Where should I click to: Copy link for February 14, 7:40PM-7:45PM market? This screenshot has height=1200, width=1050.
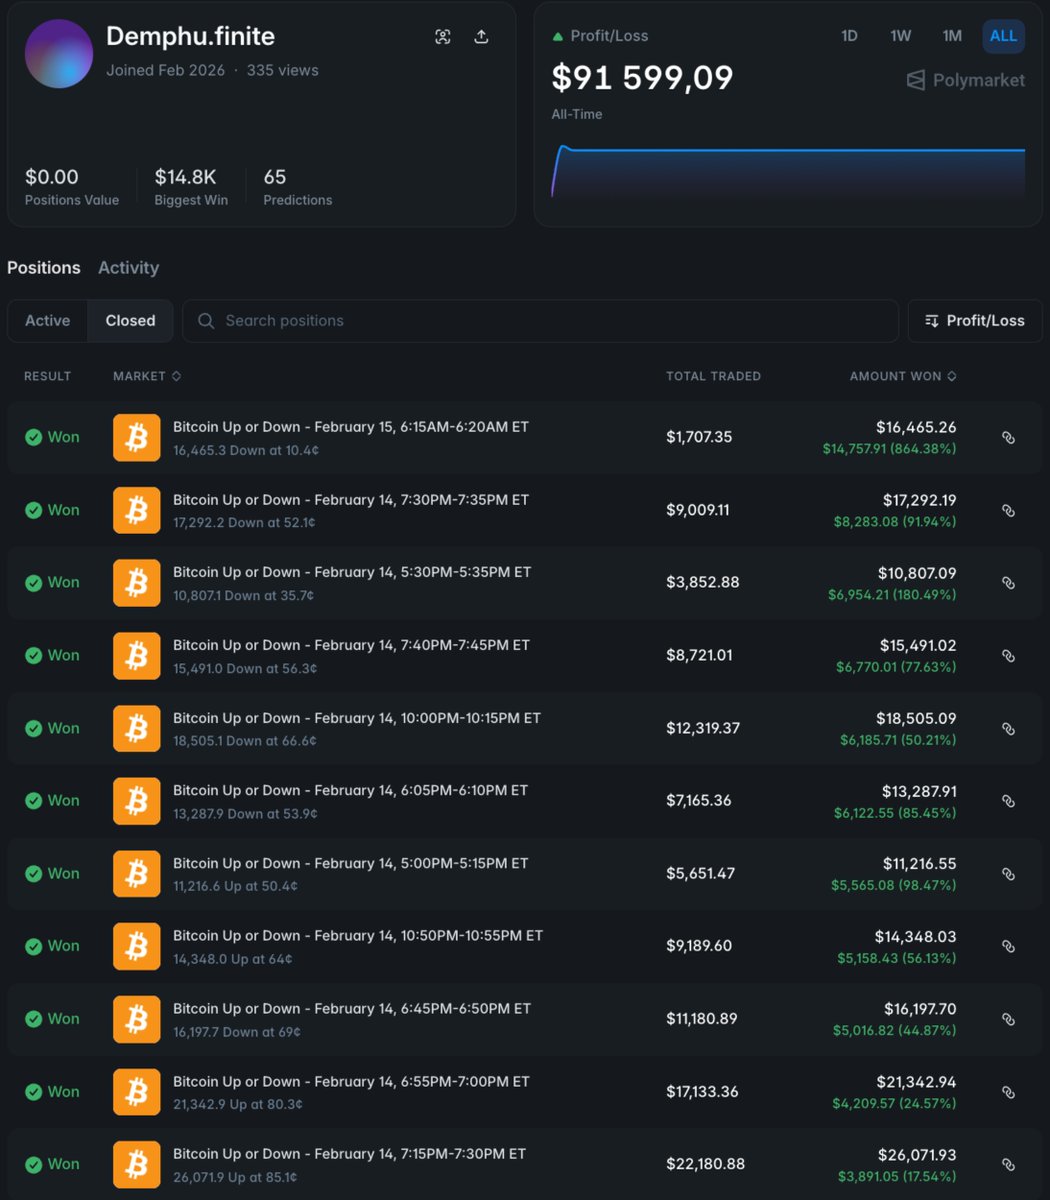click(x=1008, y=655)
